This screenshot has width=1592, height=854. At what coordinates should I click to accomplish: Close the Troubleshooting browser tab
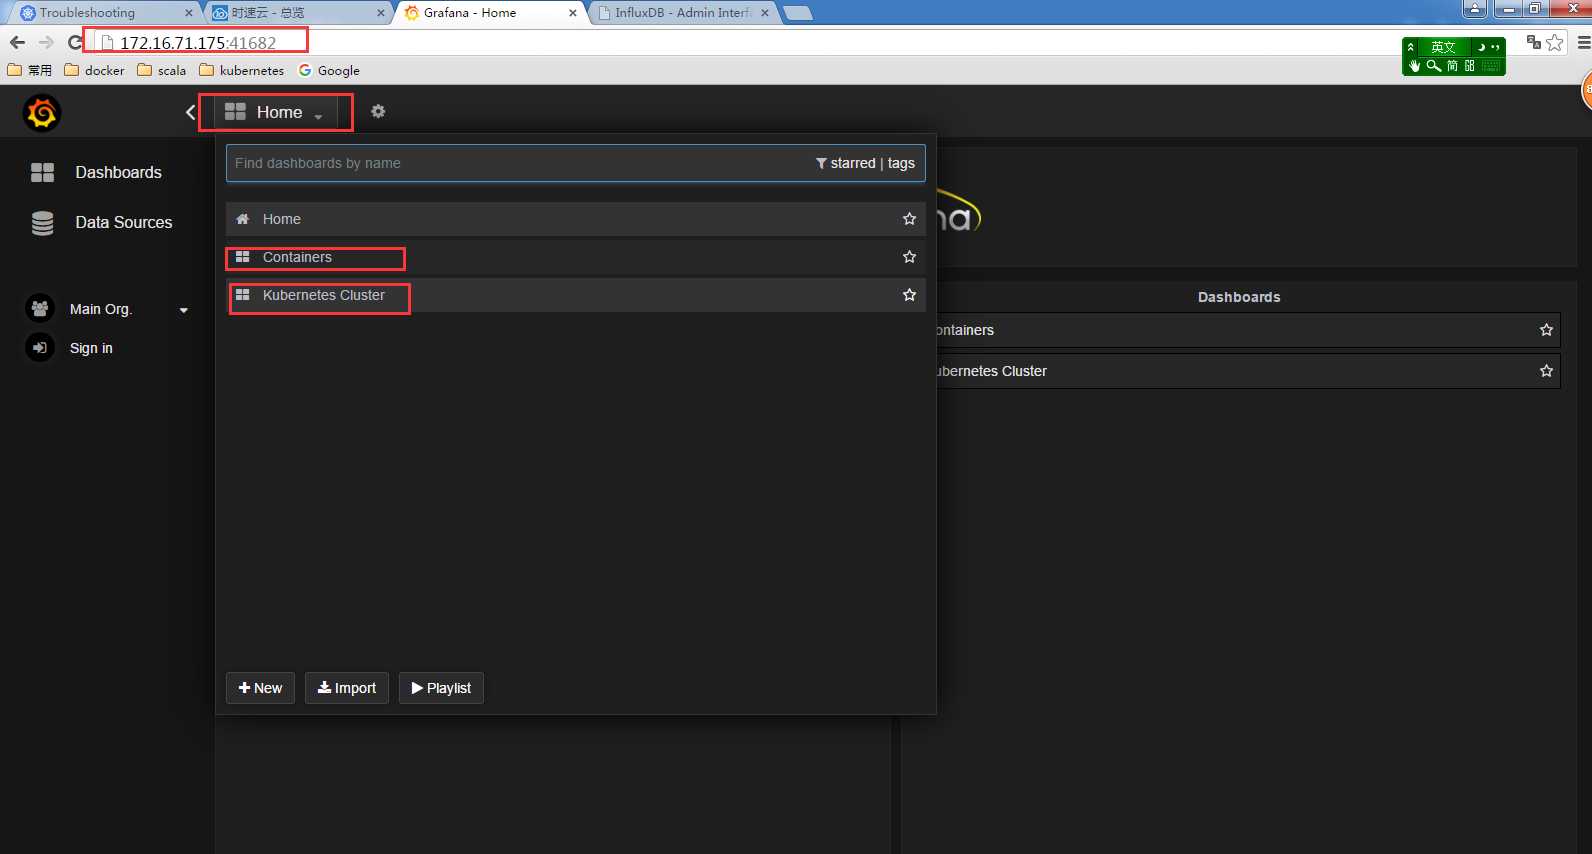point(188,13)
